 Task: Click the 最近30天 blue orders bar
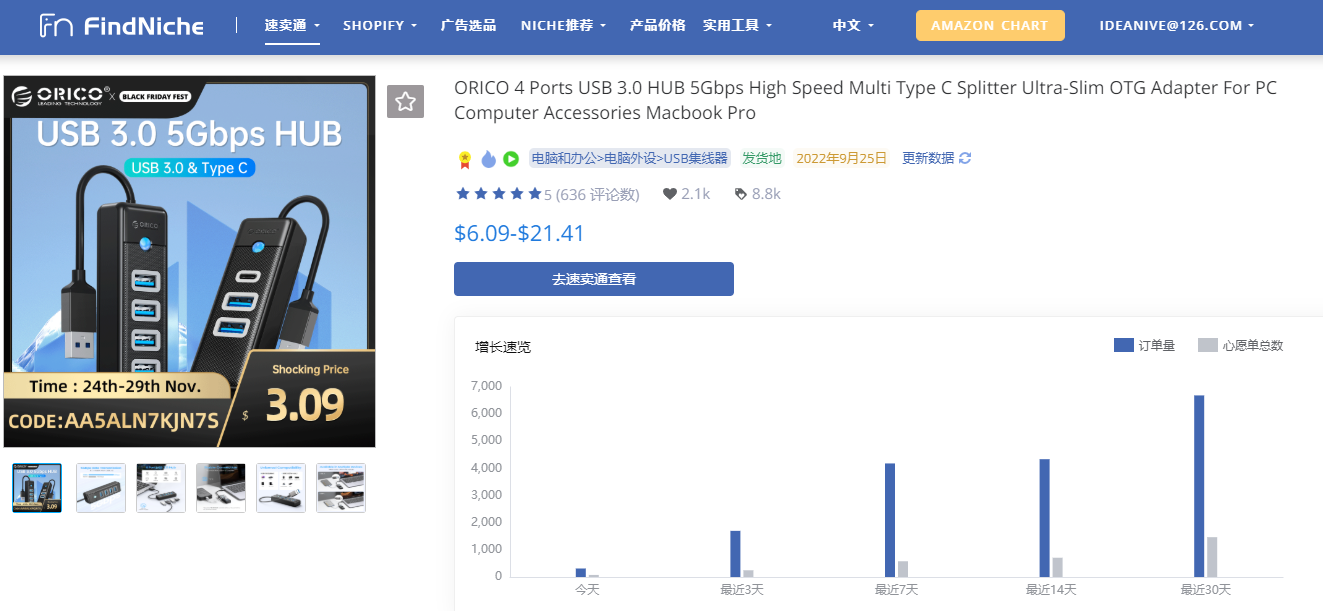pos(1199,486)
